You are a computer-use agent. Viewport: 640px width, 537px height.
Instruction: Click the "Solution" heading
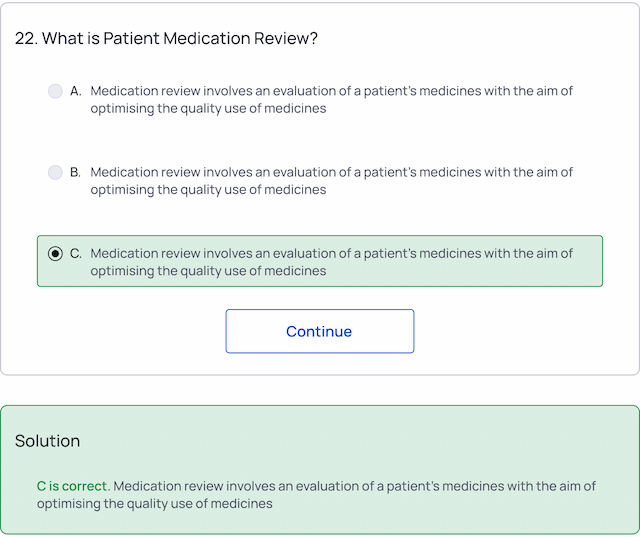(x=47, y=441)
